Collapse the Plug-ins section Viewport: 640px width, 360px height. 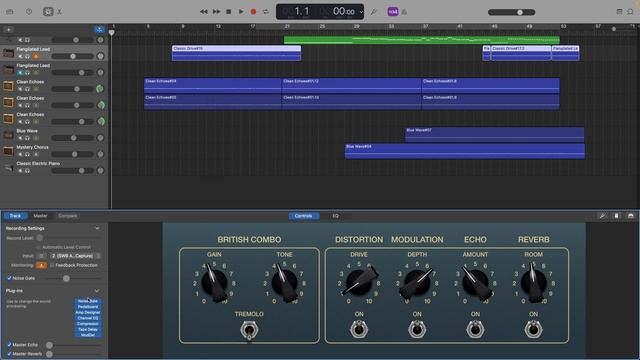coord(97,291)
